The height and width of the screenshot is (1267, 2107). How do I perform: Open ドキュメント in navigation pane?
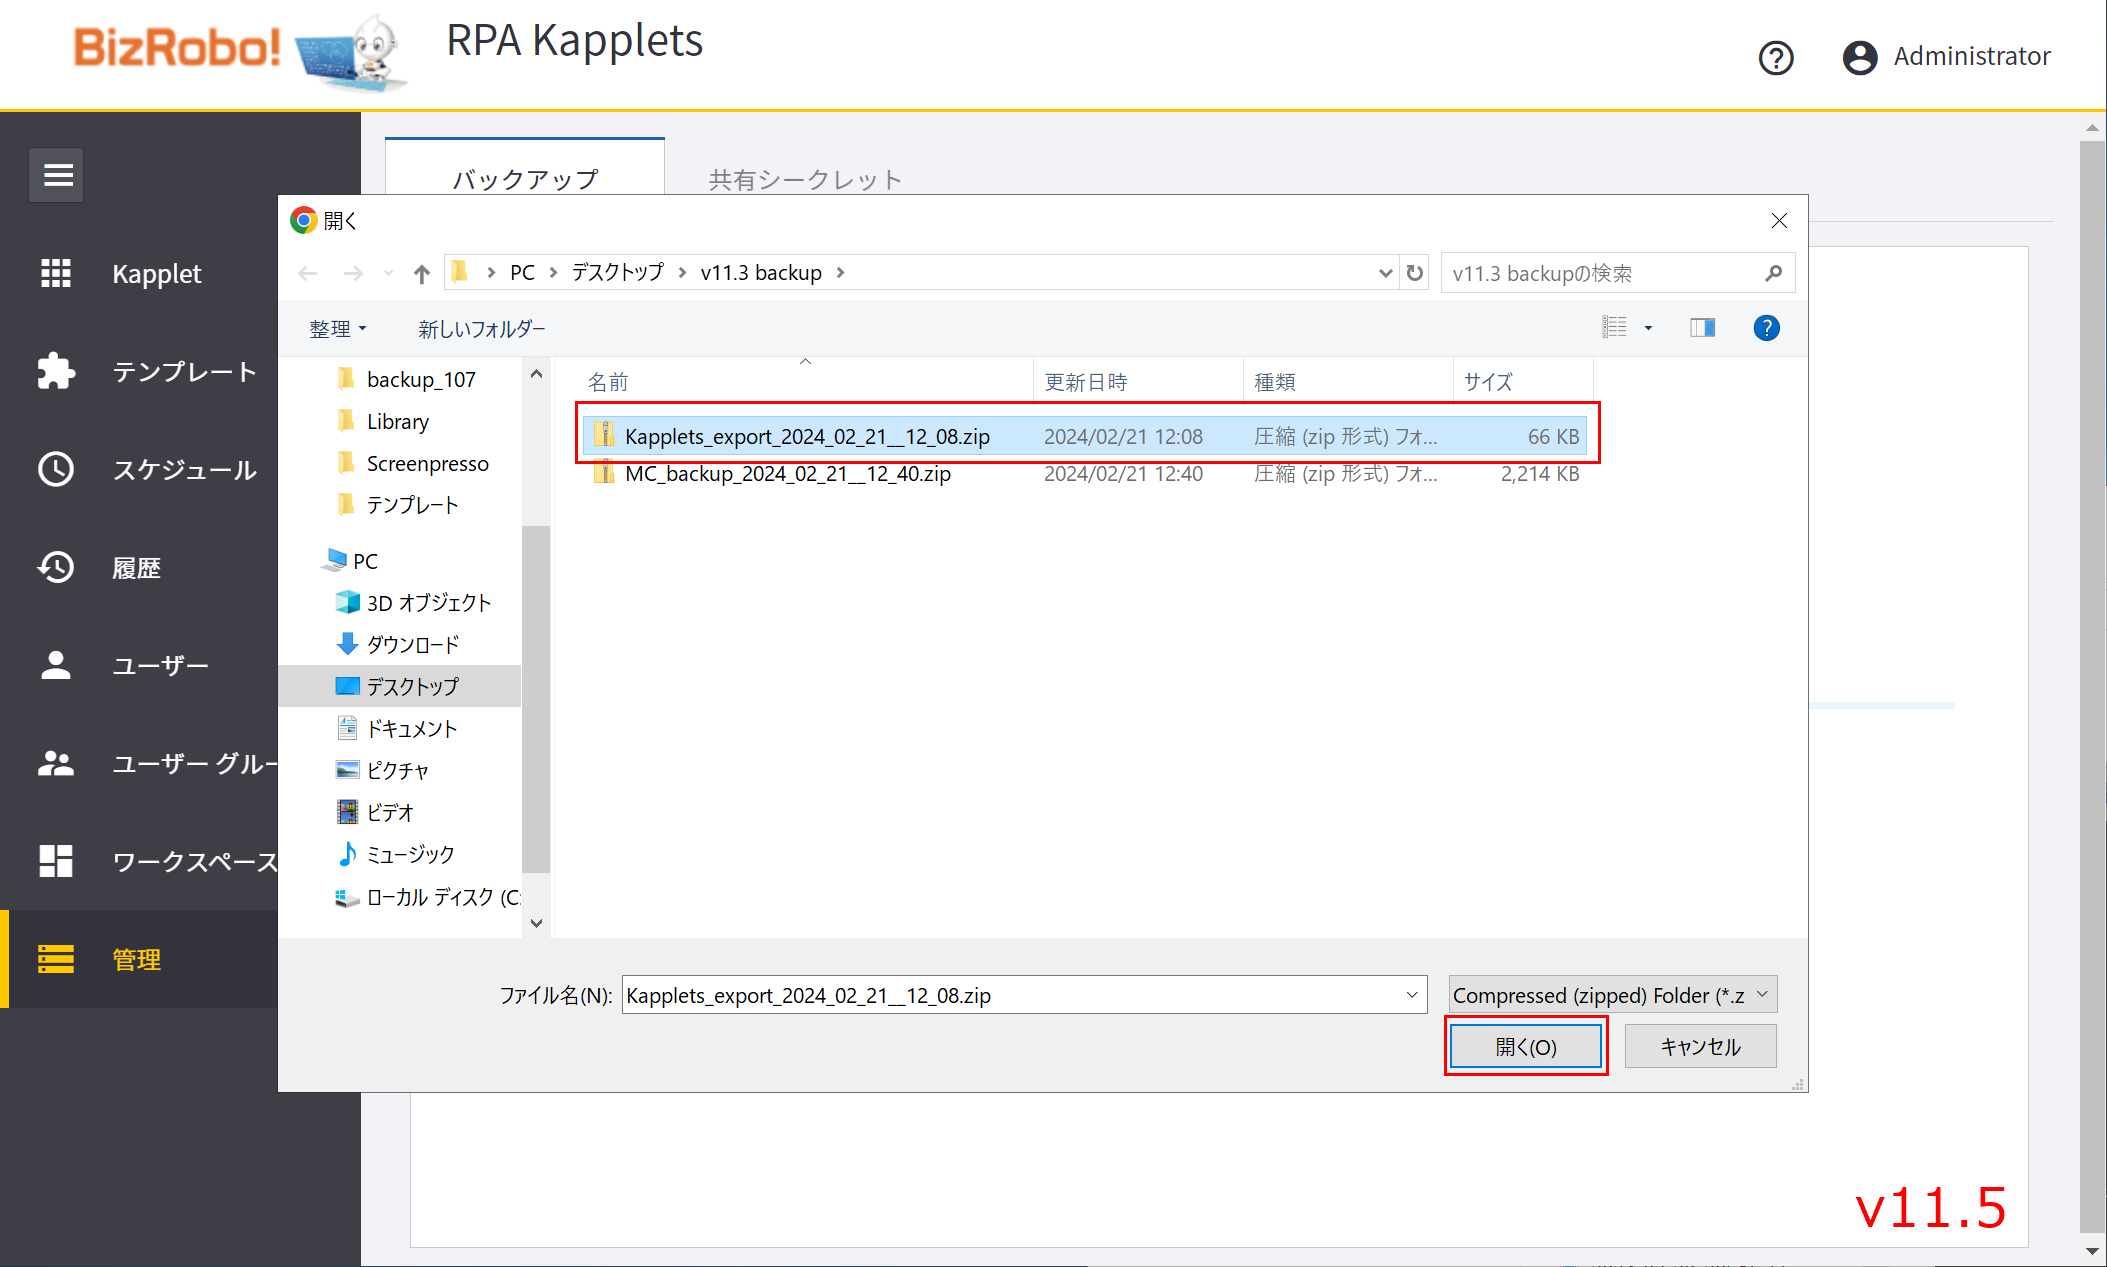(x=398, y=729)
